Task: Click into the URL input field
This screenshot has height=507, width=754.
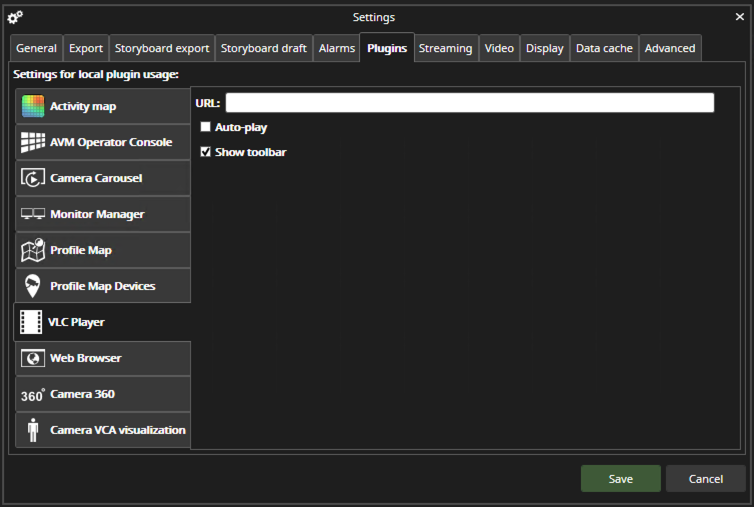Action: [469, 103]
